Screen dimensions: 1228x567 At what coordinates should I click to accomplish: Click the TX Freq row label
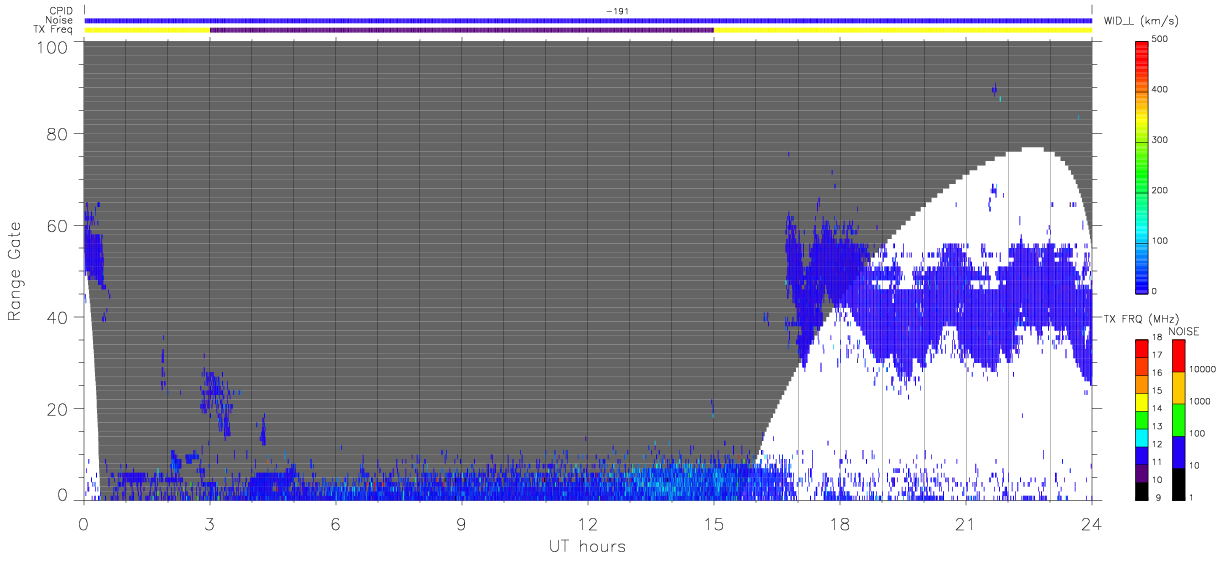point(53,30)
